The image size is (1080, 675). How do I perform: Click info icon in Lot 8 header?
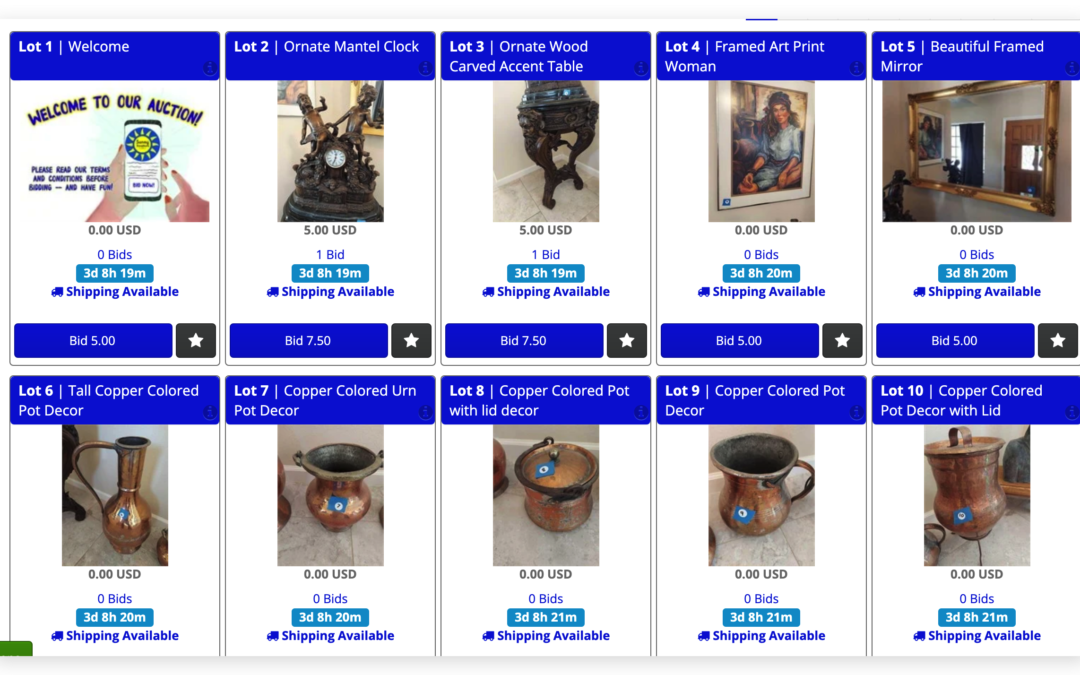point(641,412)
